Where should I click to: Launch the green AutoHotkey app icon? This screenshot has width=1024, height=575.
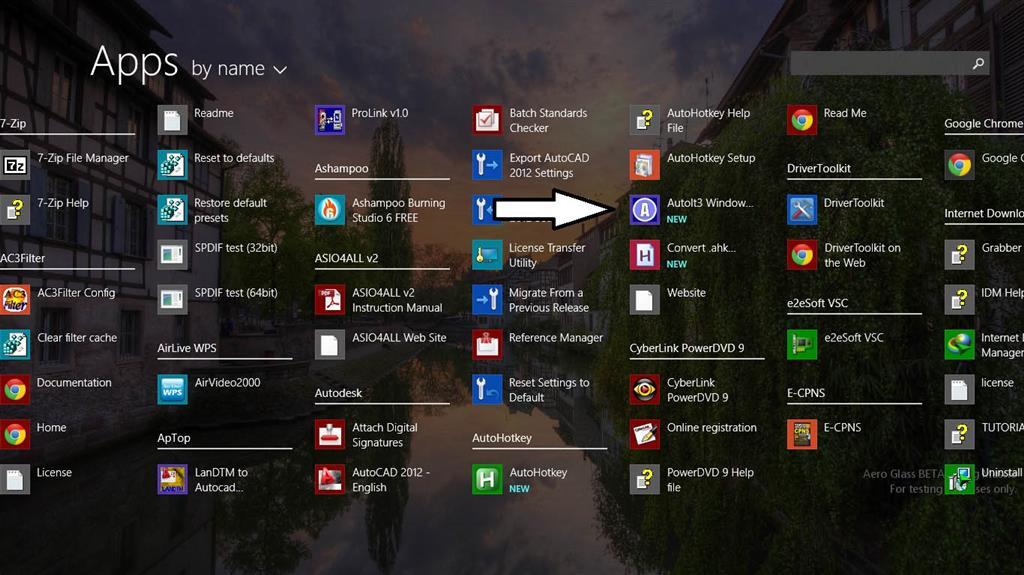click(487, 480)
